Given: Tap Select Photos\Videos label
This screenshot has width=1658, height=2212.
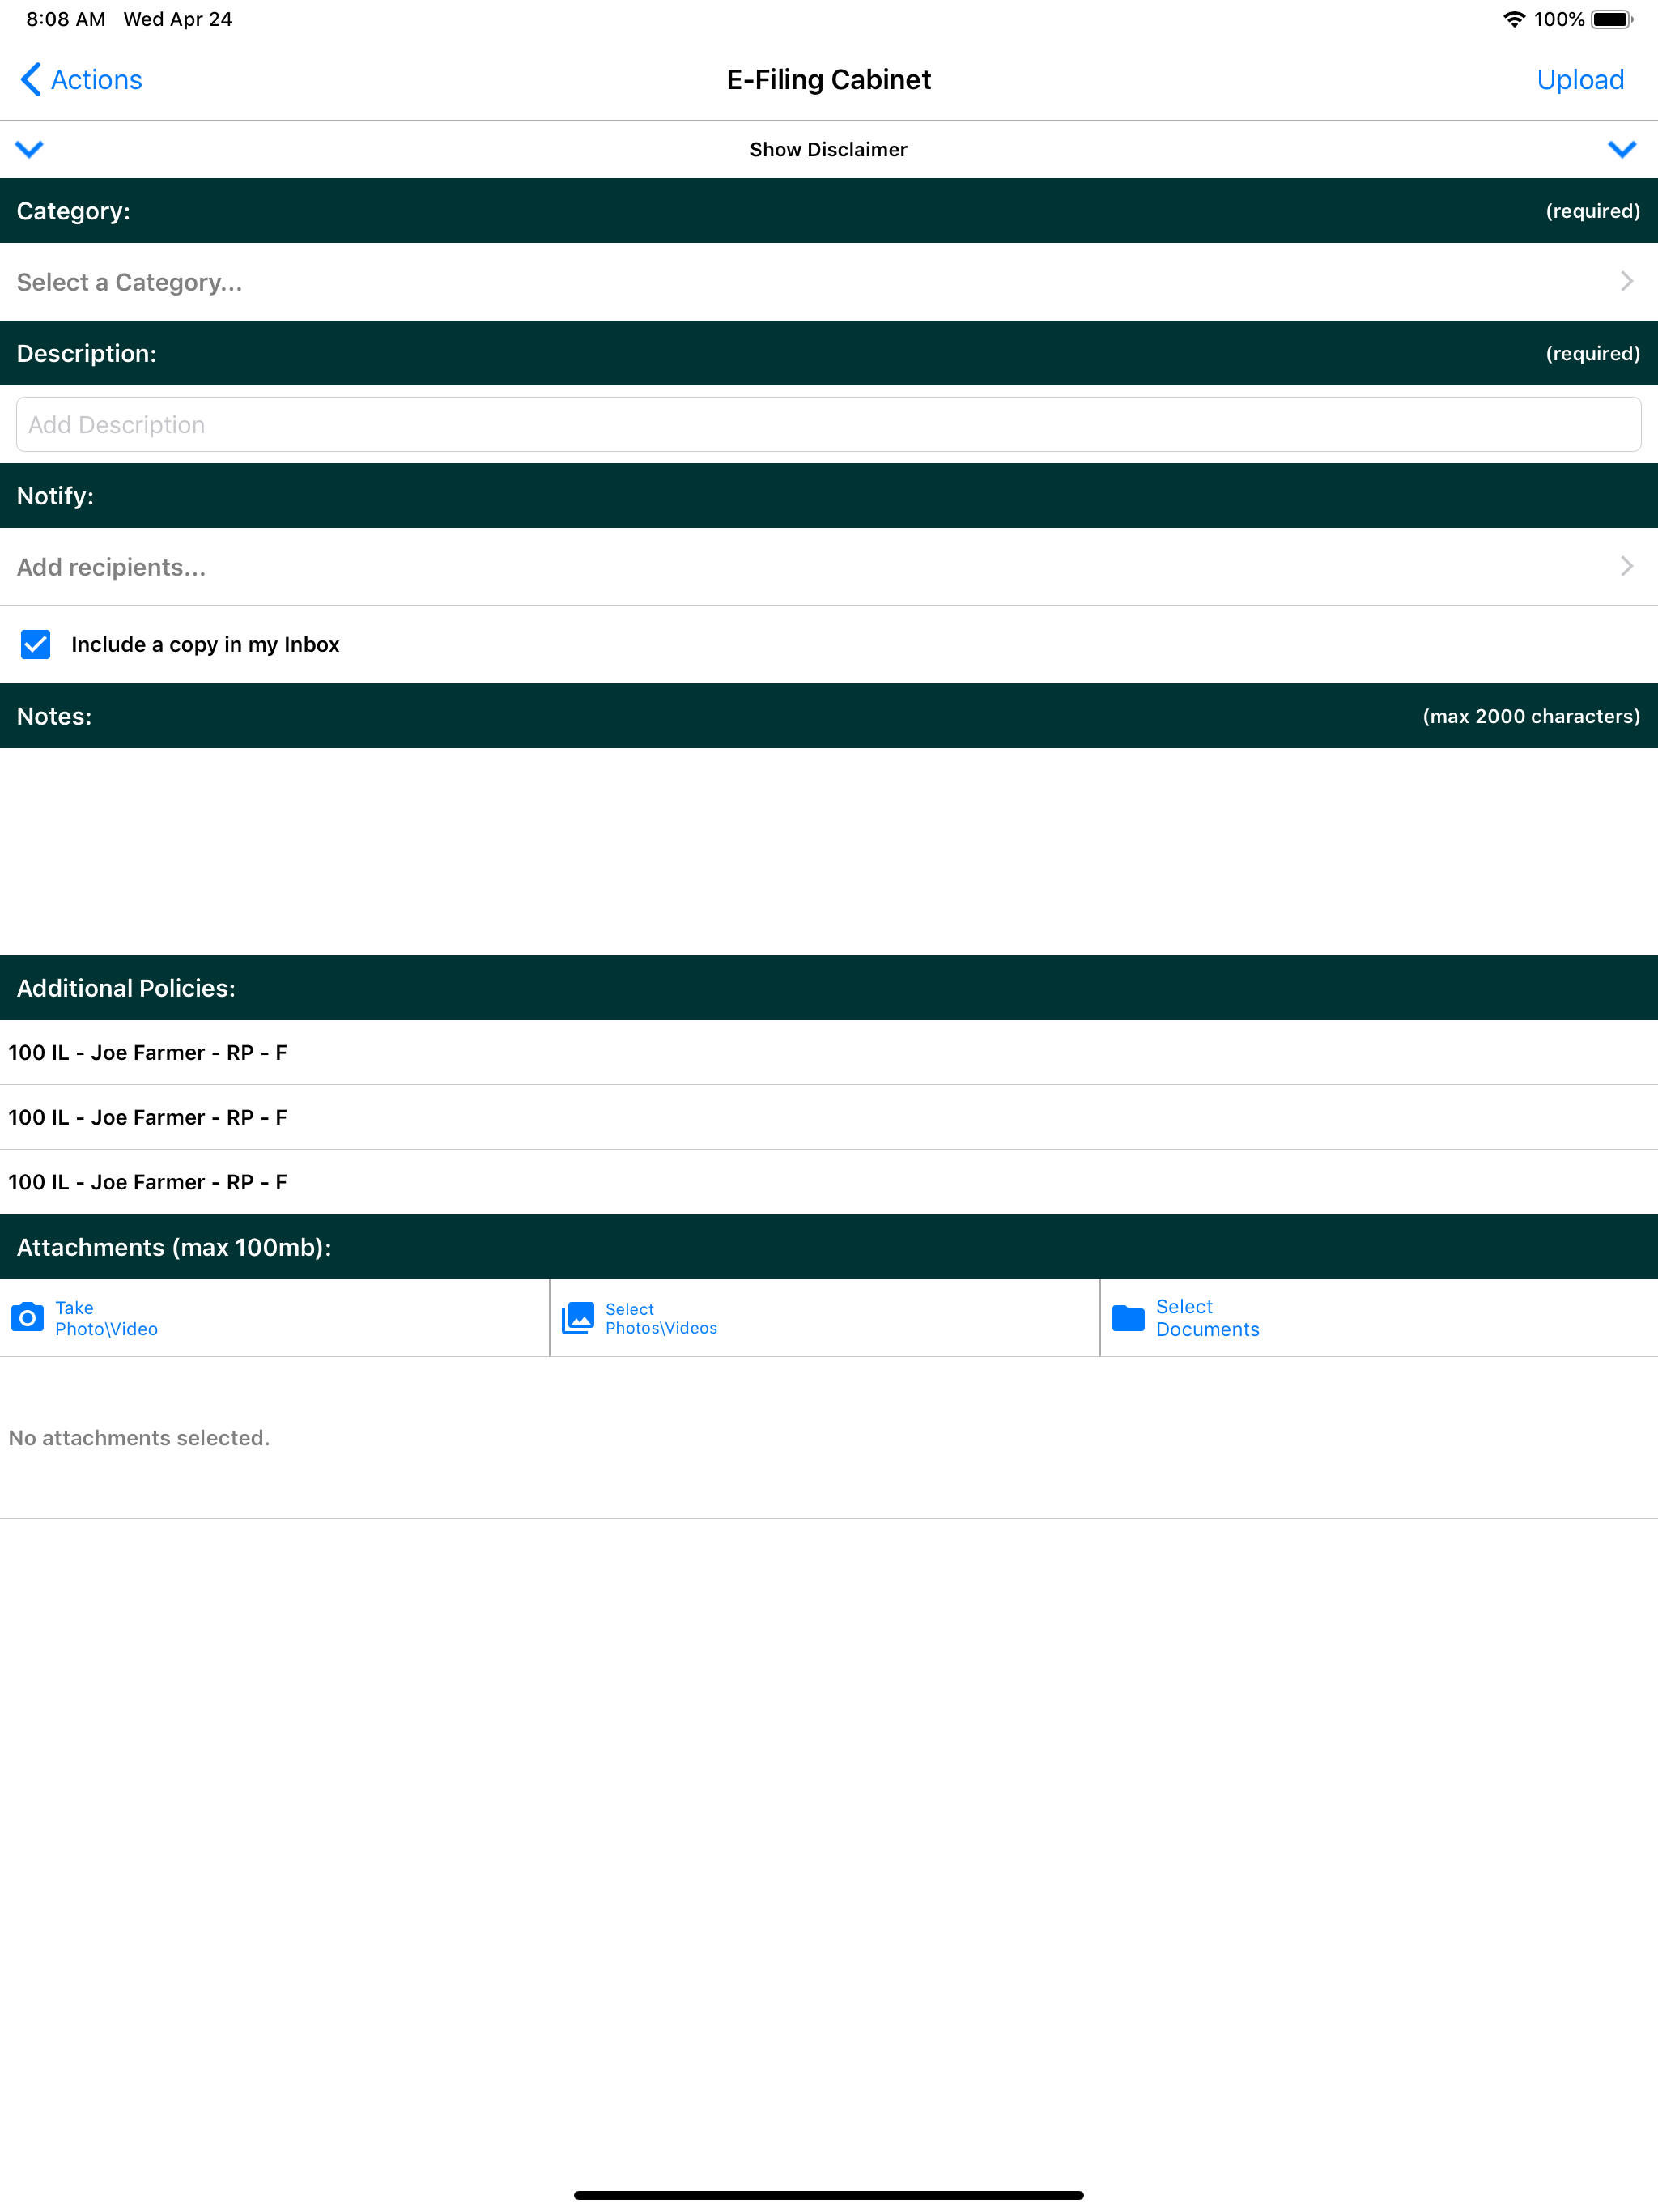Looking at the screenshot, I should [x=661, y=1318].
